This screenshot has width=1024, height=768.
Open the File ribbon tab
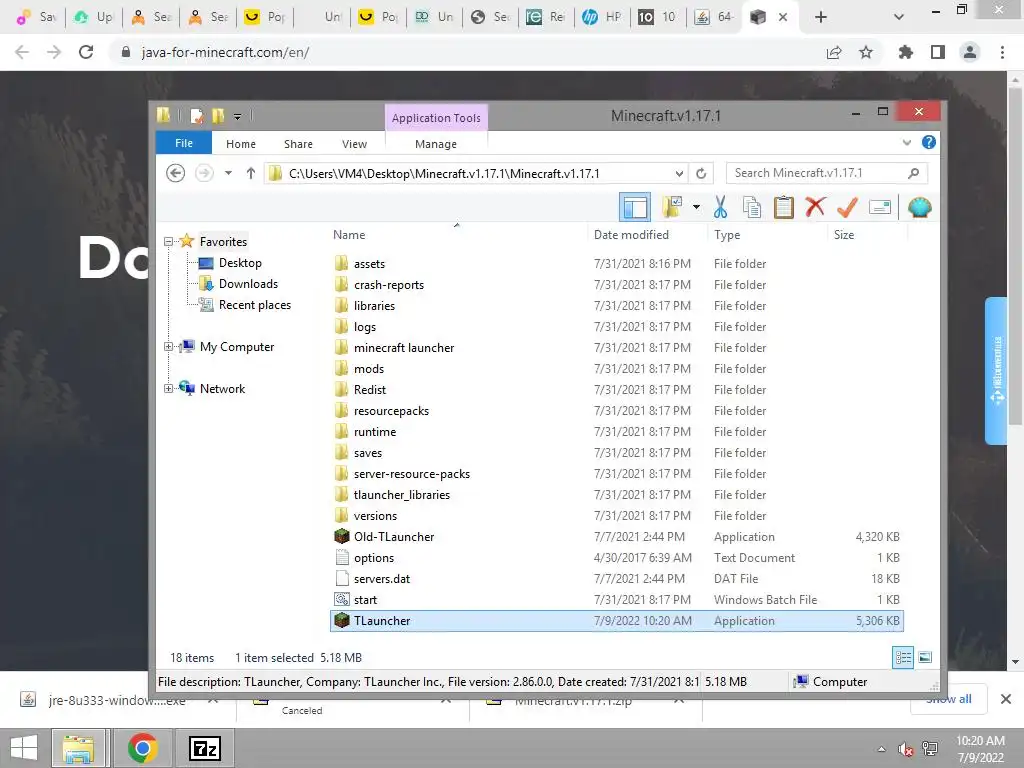coord(184,143)
